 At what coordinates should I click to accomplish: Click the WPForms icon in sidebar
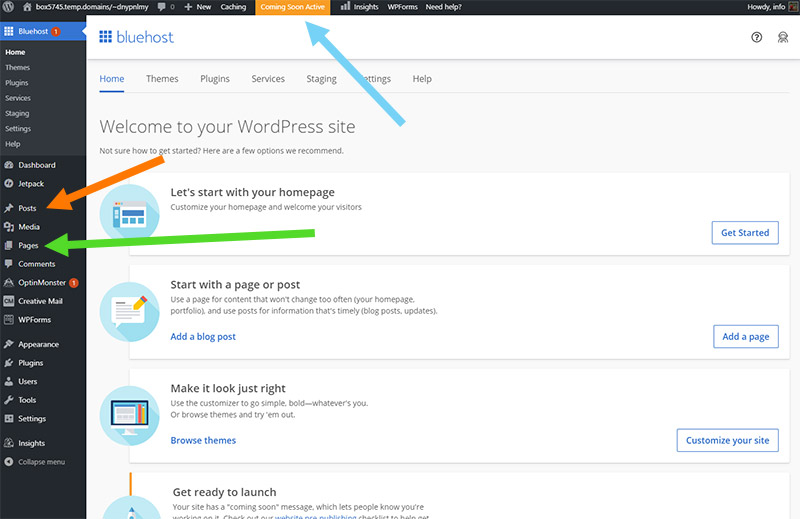pos(9,319)
